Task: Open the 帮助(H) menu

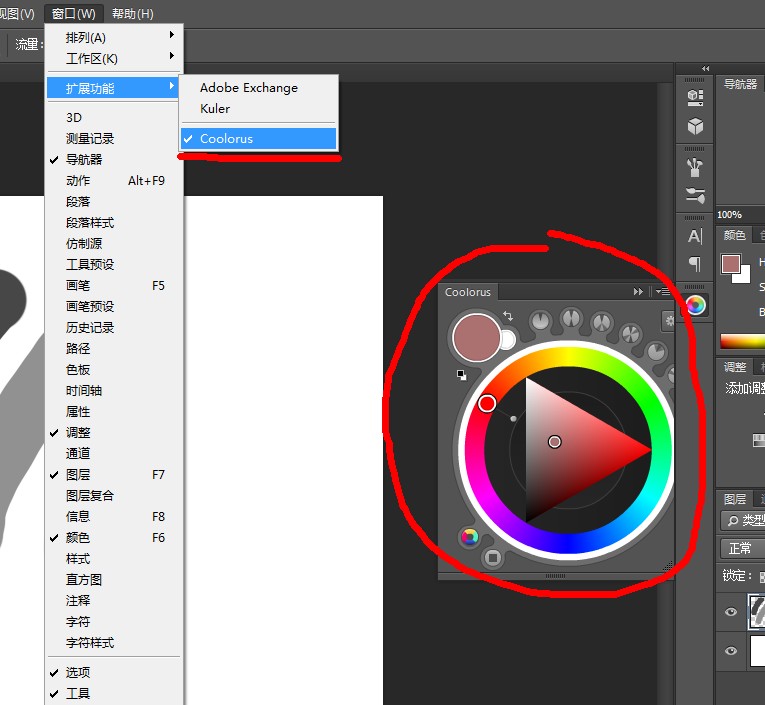Action: tap(133, 14)
